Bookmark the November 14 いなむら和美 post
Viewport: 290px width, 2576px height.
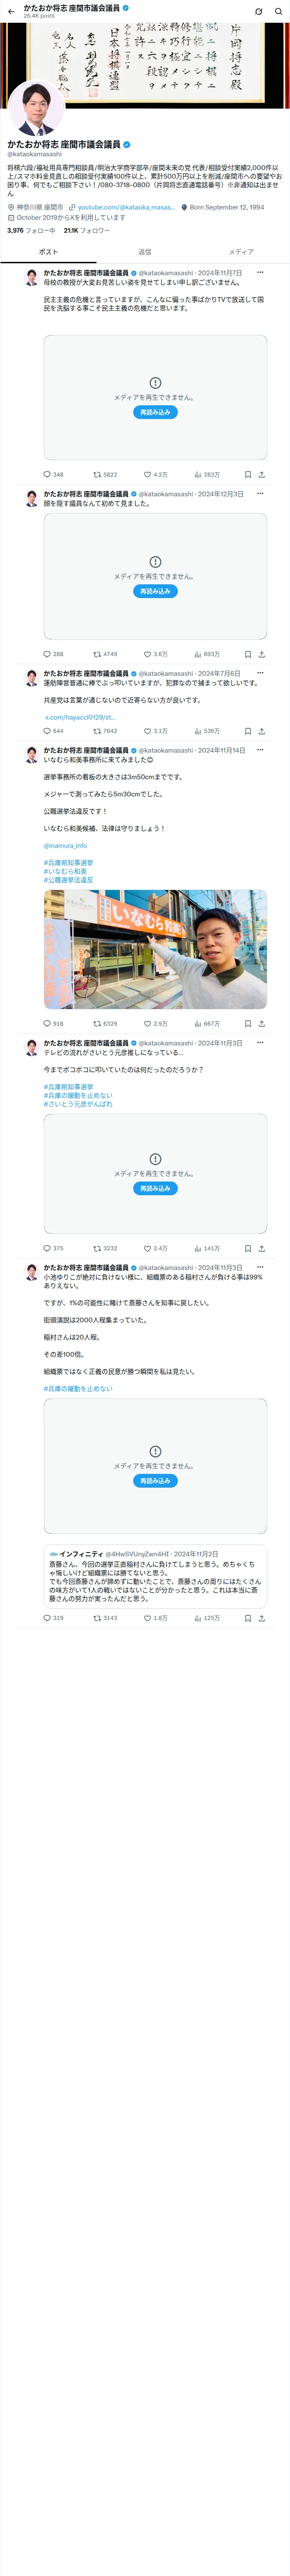coord(248,1024)
